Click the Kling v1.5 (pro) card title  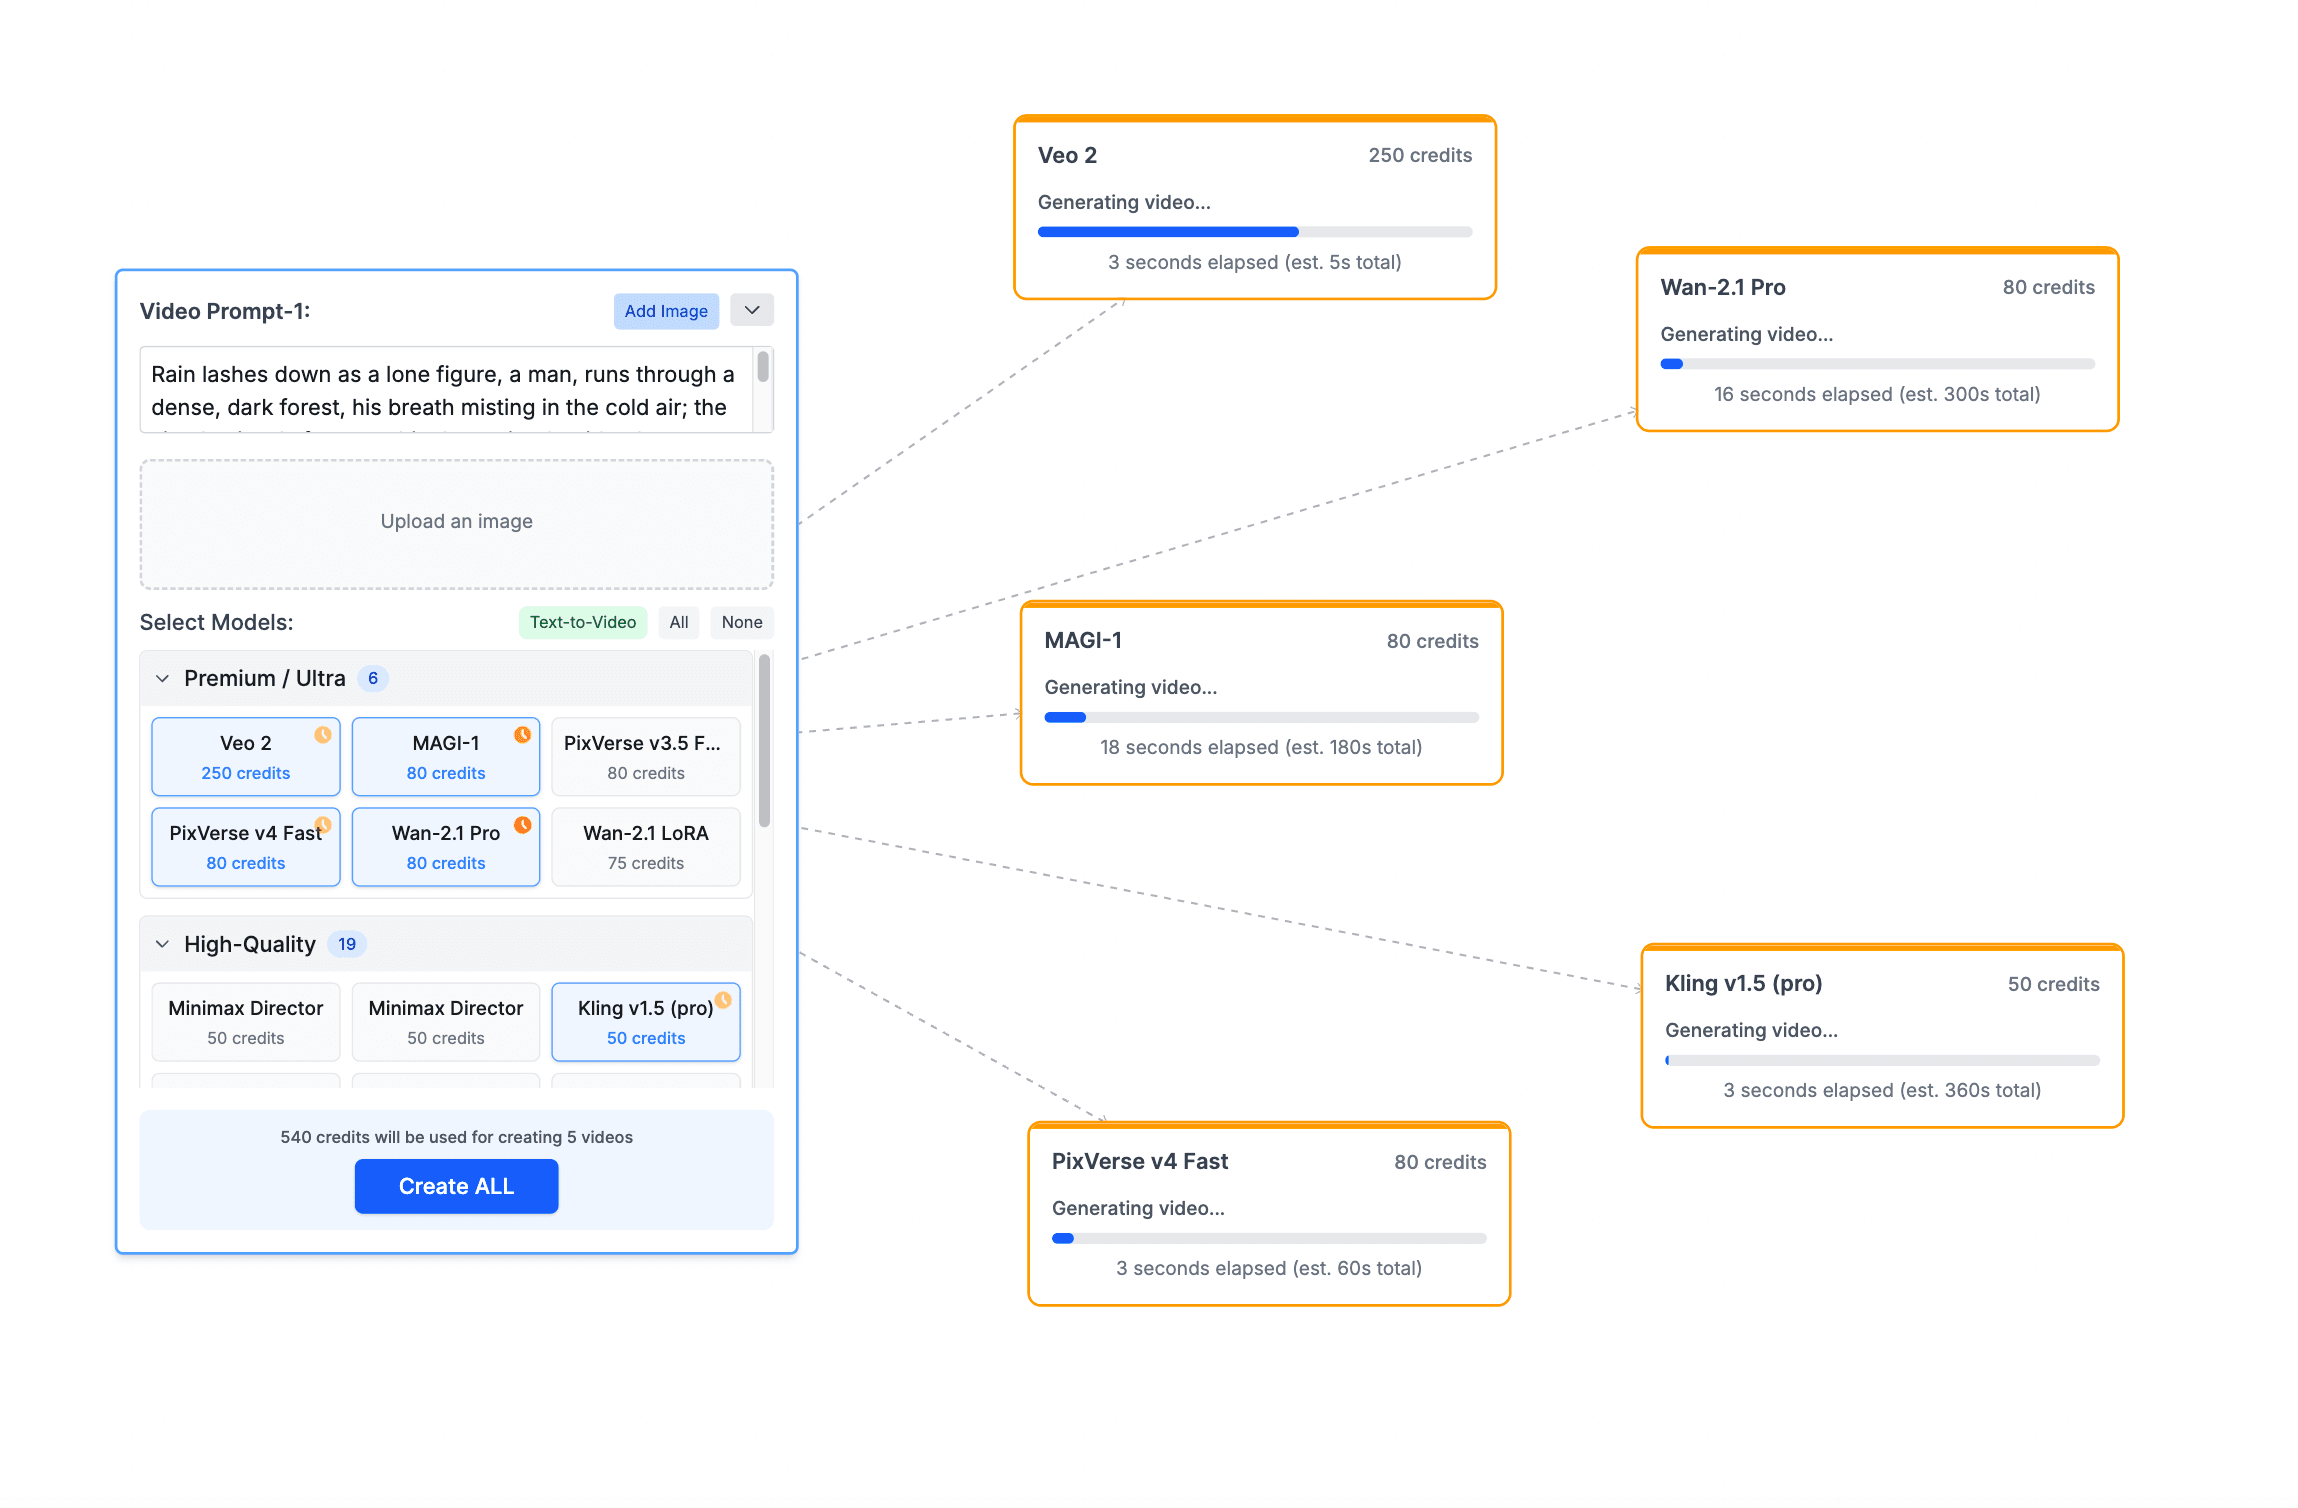click(x=1744, y=983)
